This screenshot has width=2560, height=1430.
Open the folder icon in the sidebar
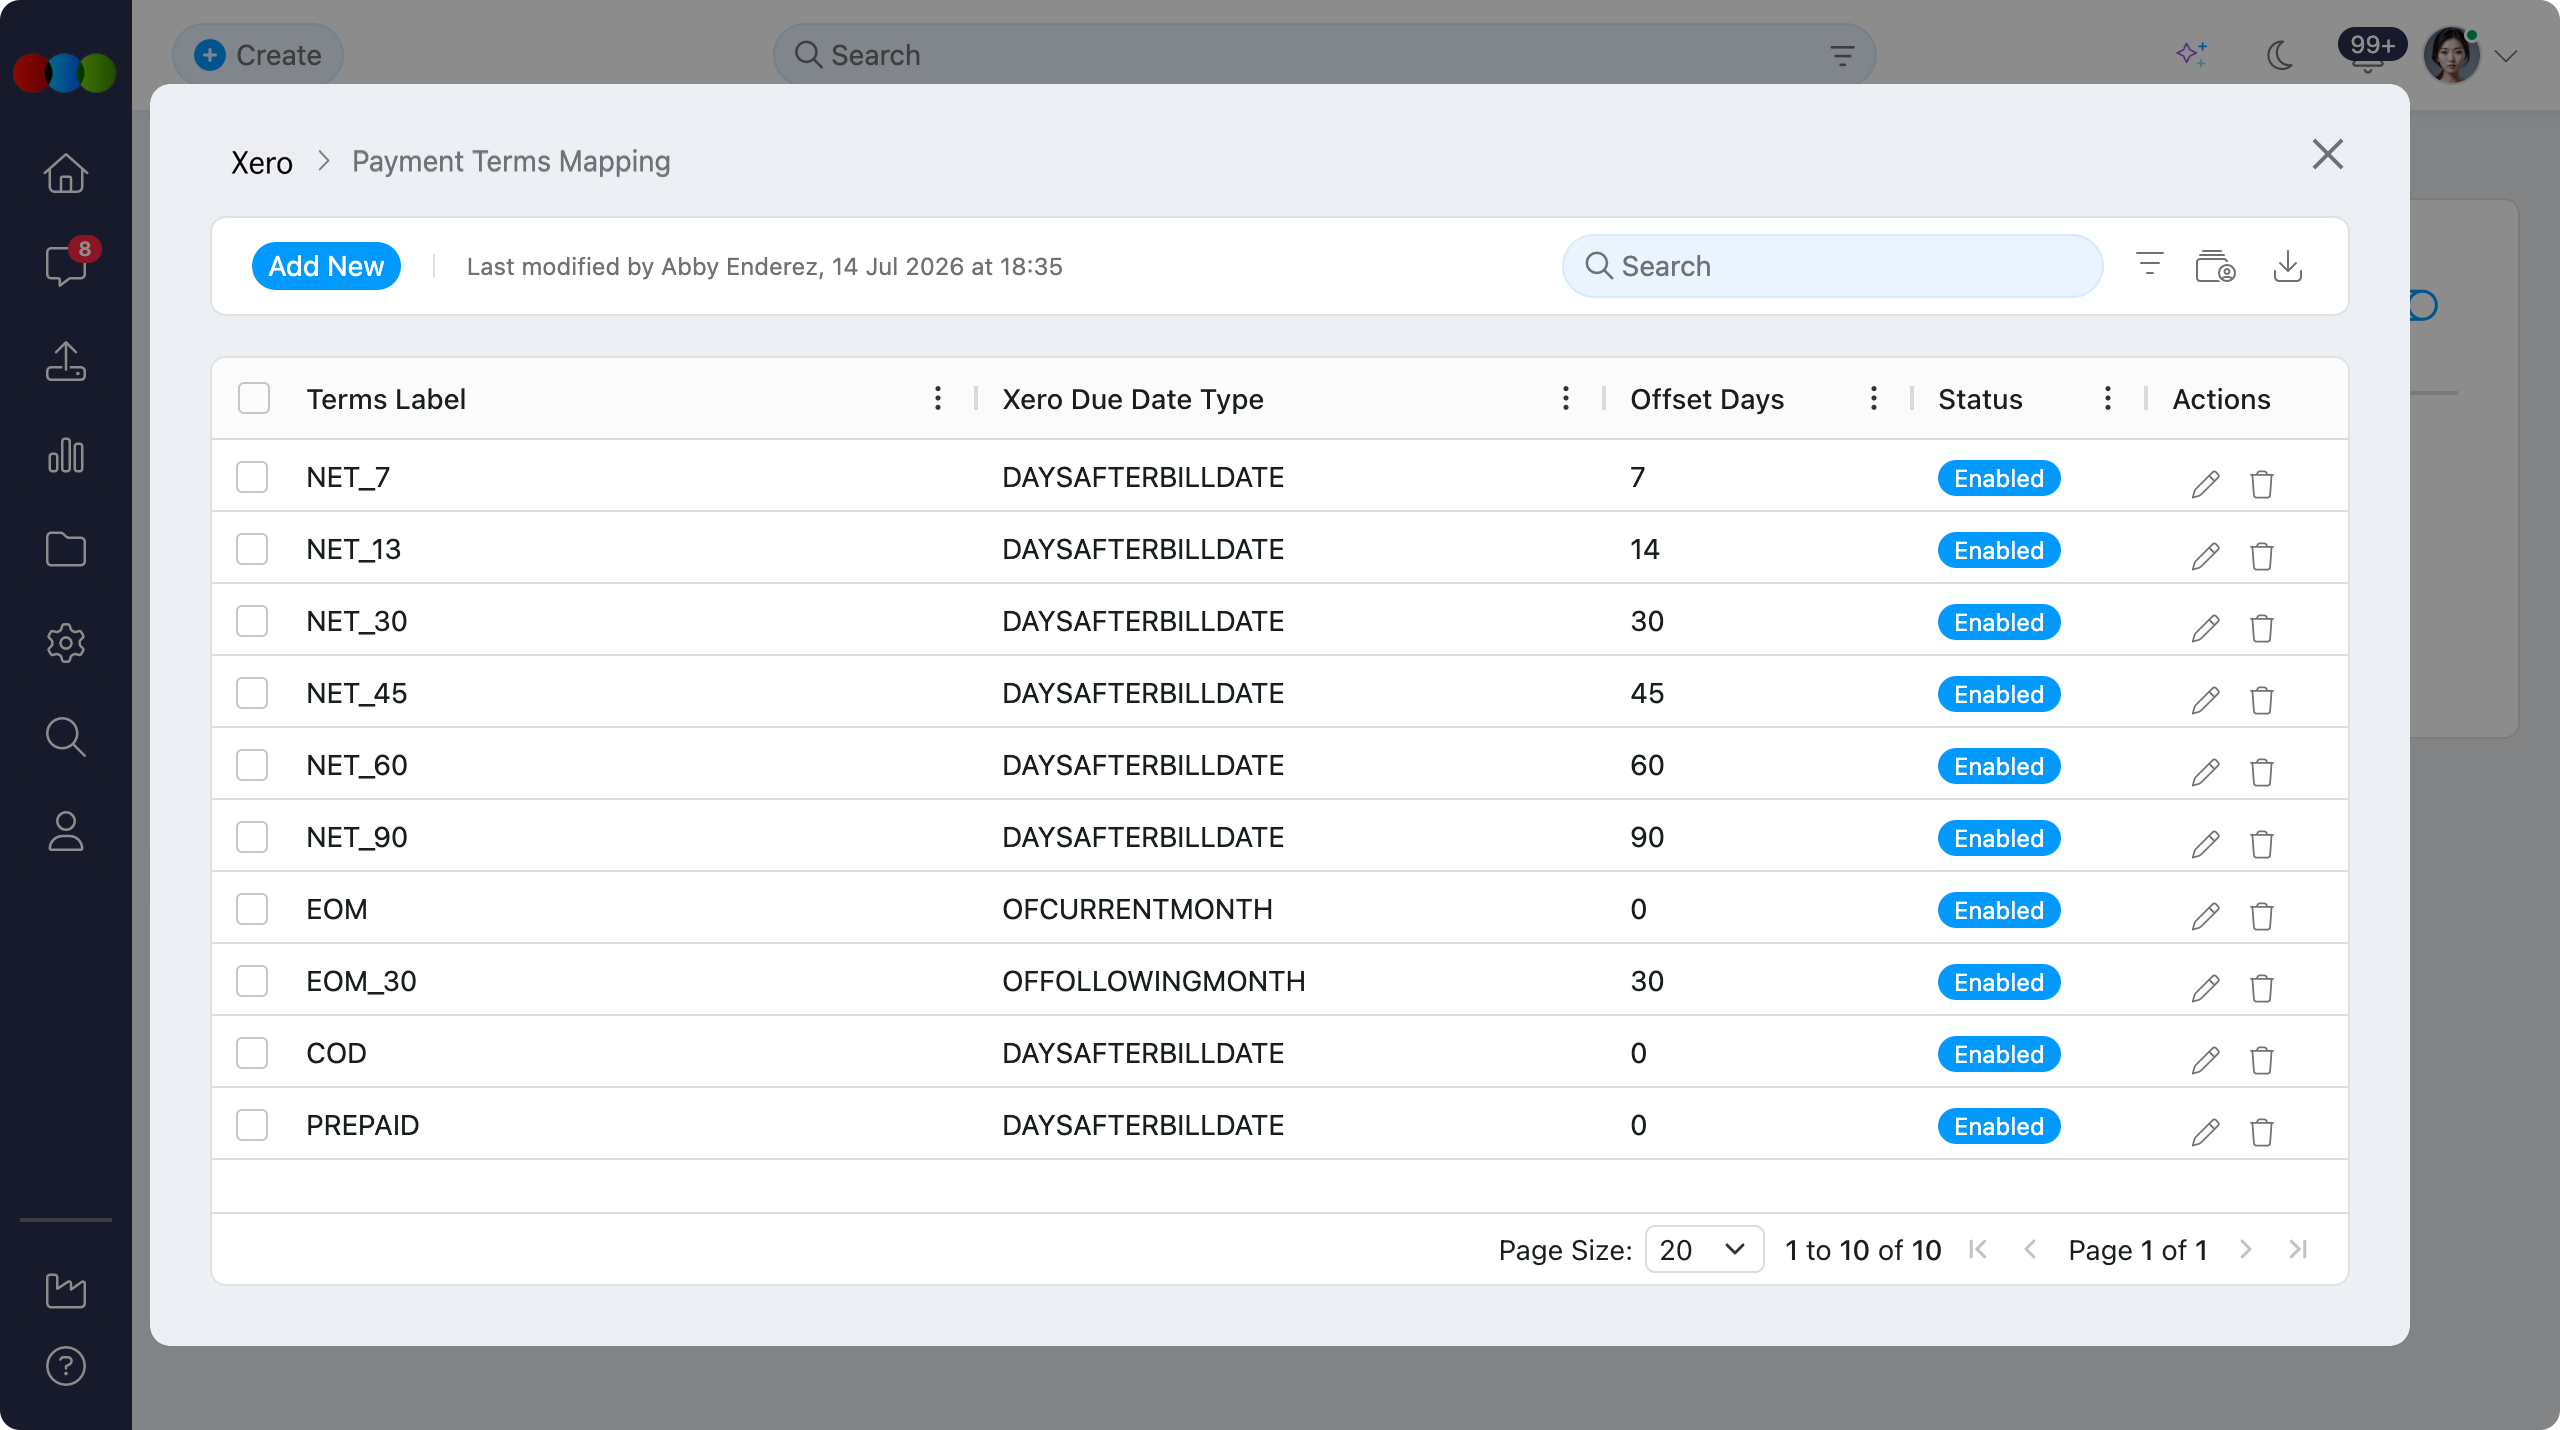click(66, 549)
